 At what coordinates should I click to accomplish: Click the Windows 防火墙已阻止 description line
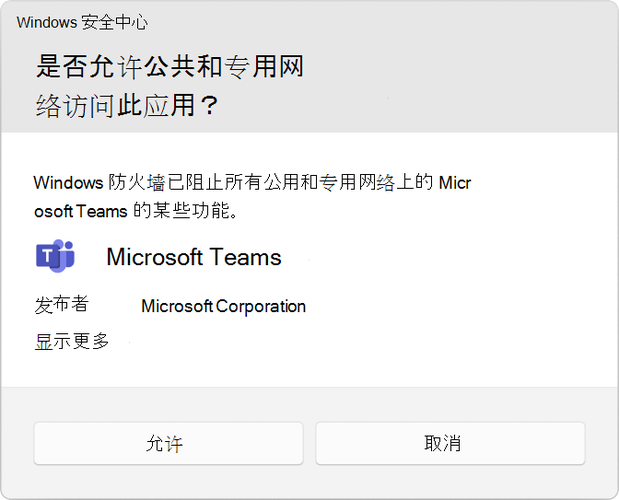click(x=252, y=183)
